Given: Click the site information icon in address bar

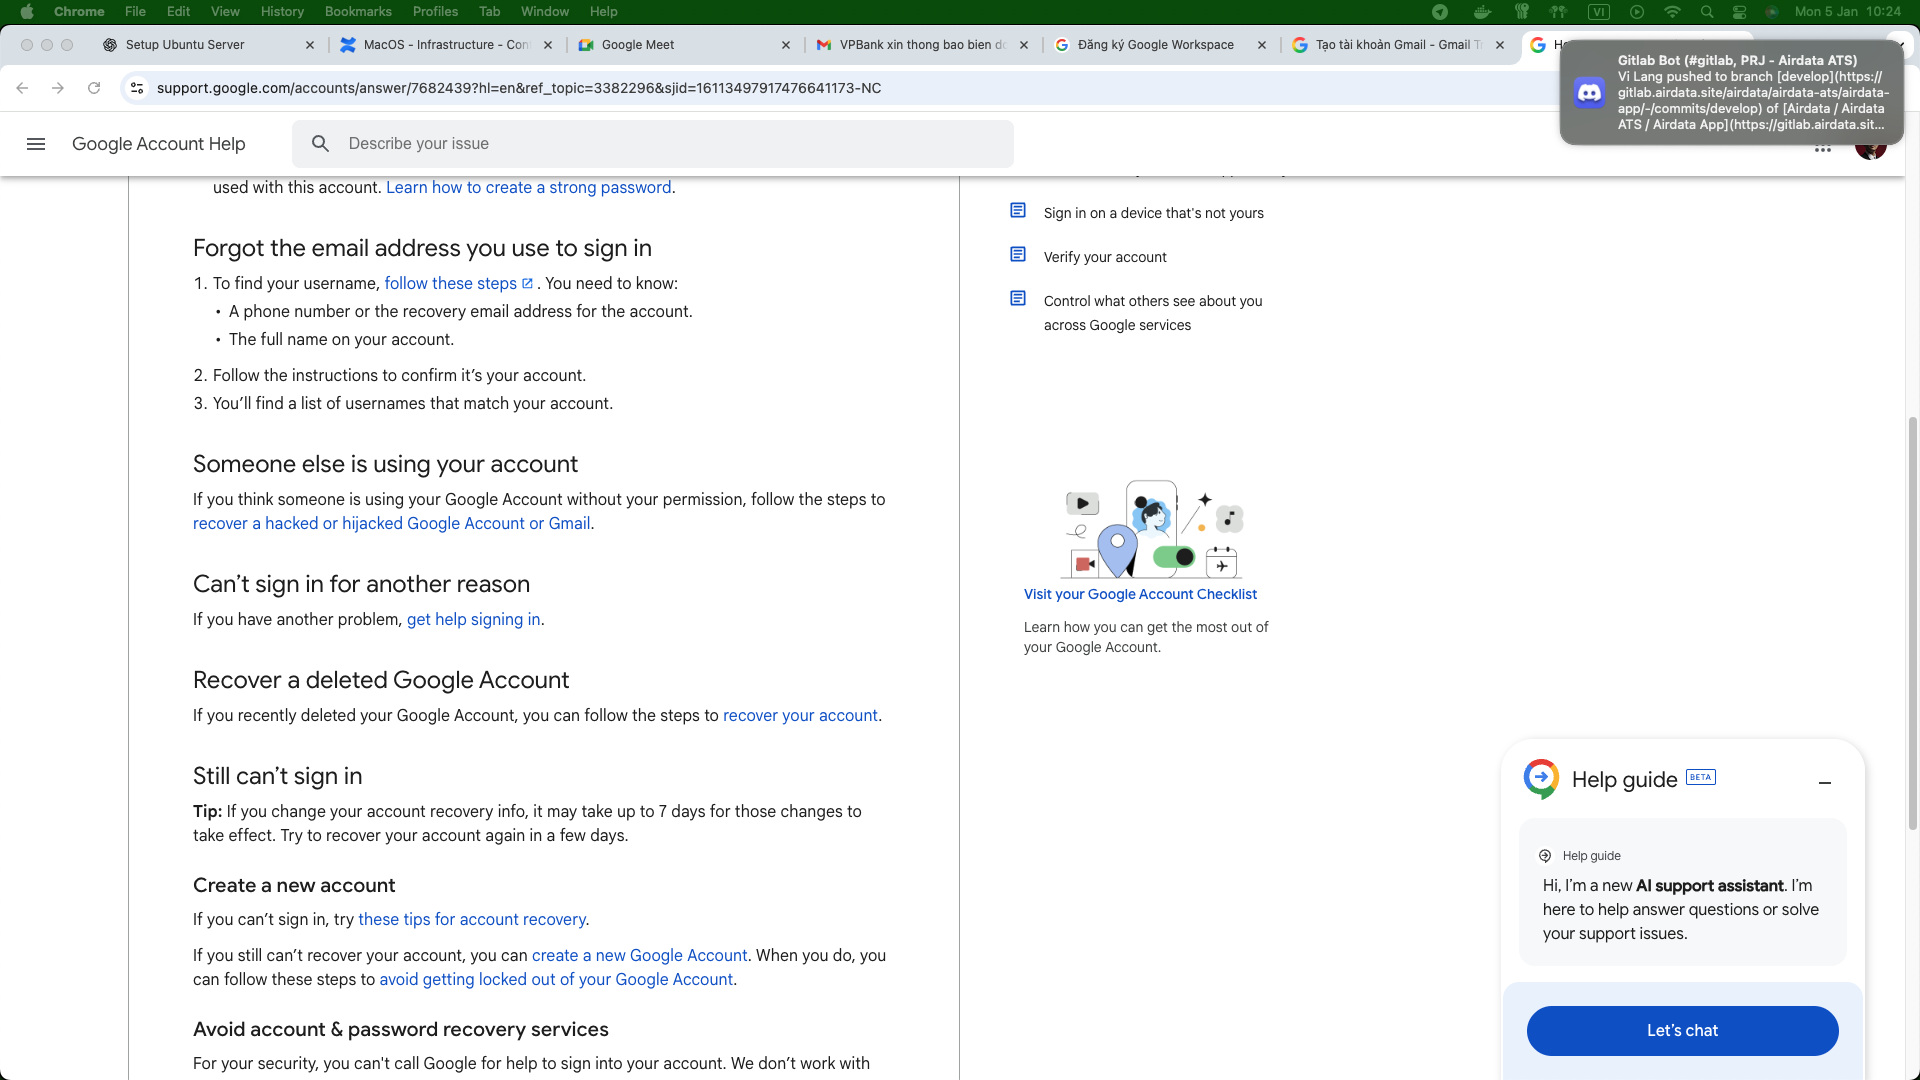Looking at the screenshot, I should coord(137,88).
